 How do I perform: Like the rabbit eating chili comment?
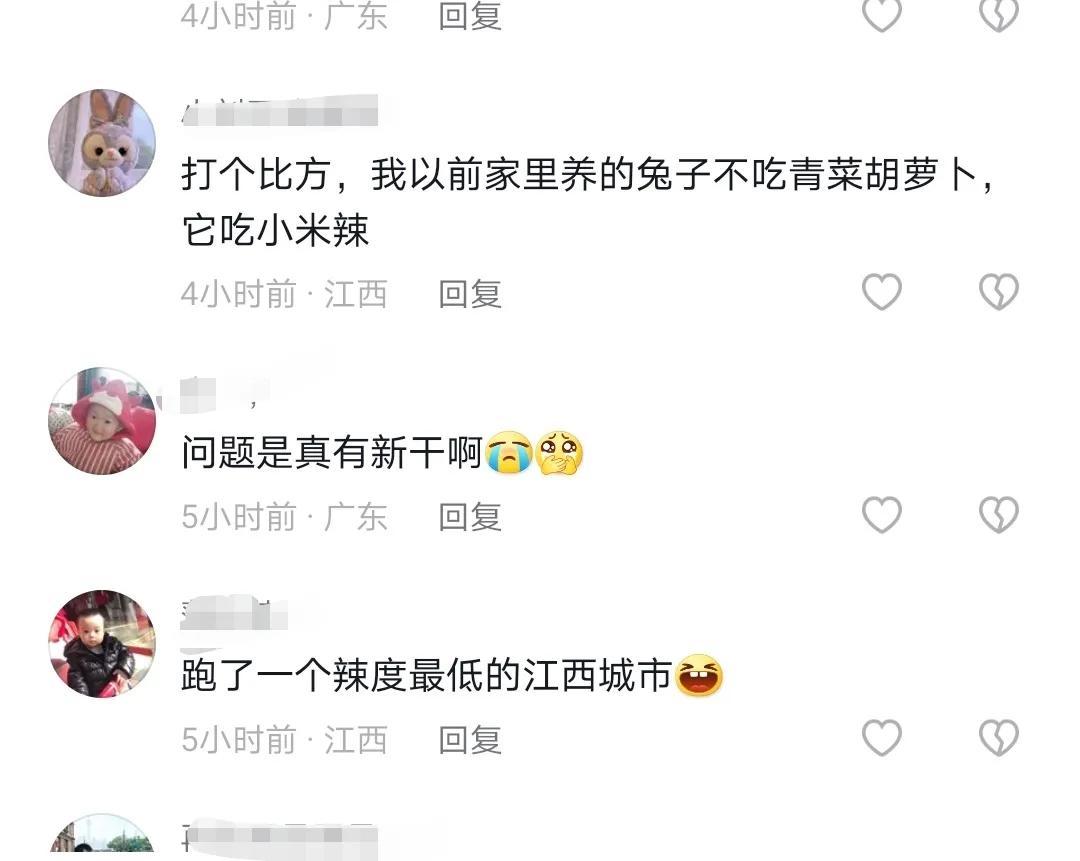pos(882,292)
